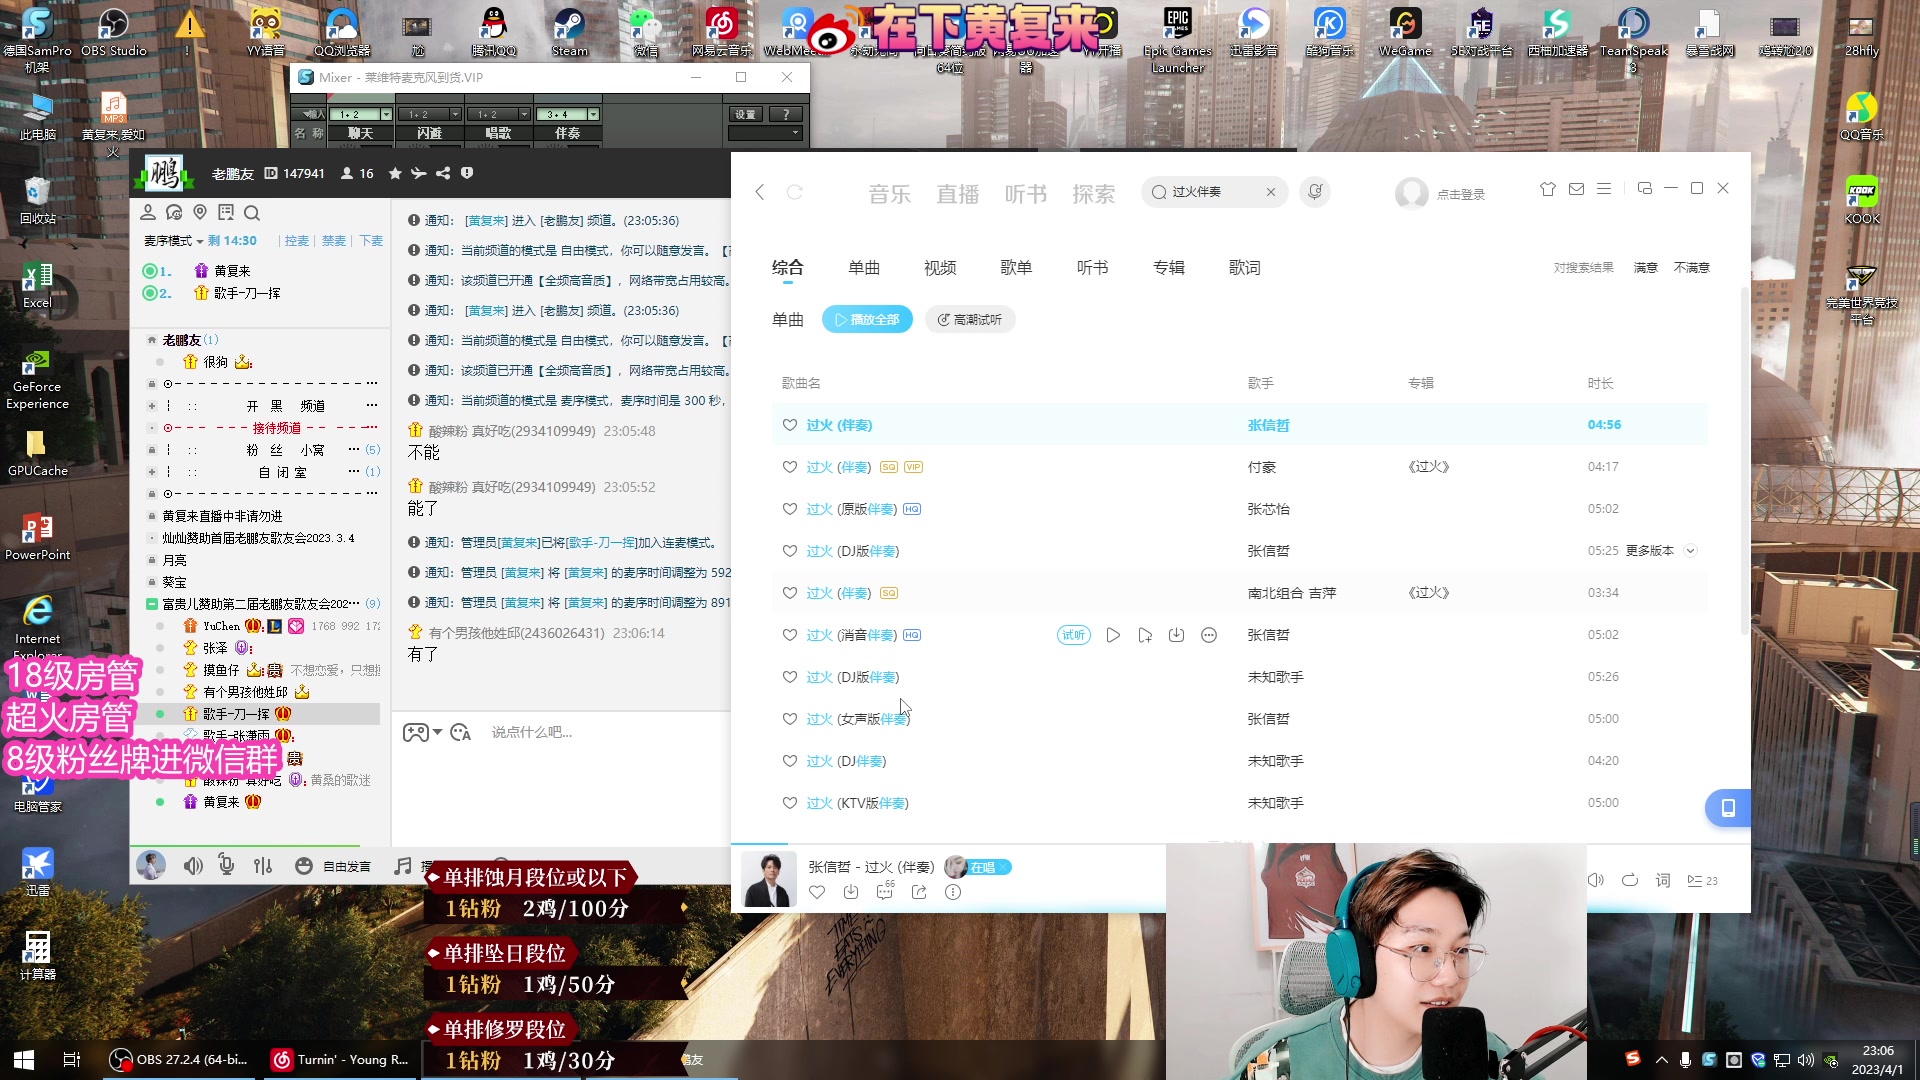Expand the 自闭室 channel in YY tree
This screenshot has height=1080, width=1920.
click(x=152, y=472)
